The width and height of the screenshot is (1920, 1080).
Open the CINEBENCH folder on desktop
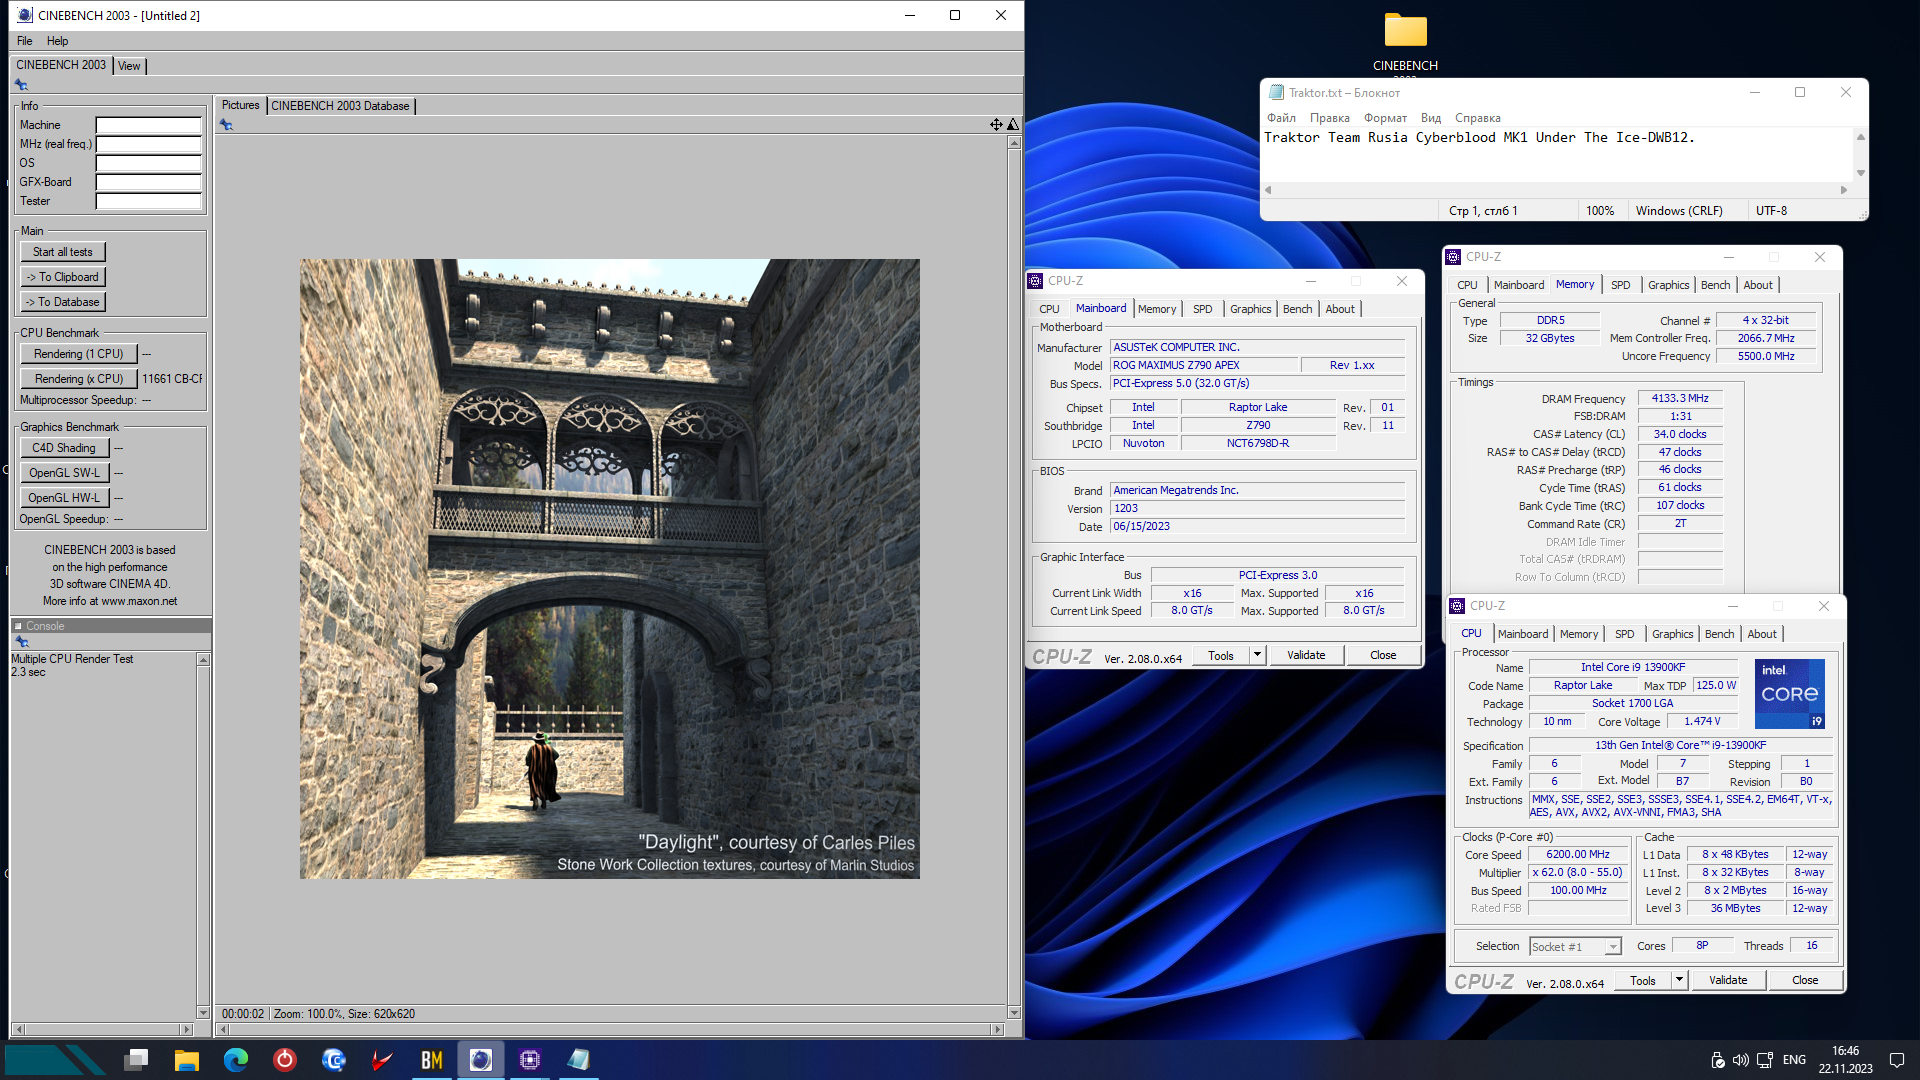click(1405, 42)
